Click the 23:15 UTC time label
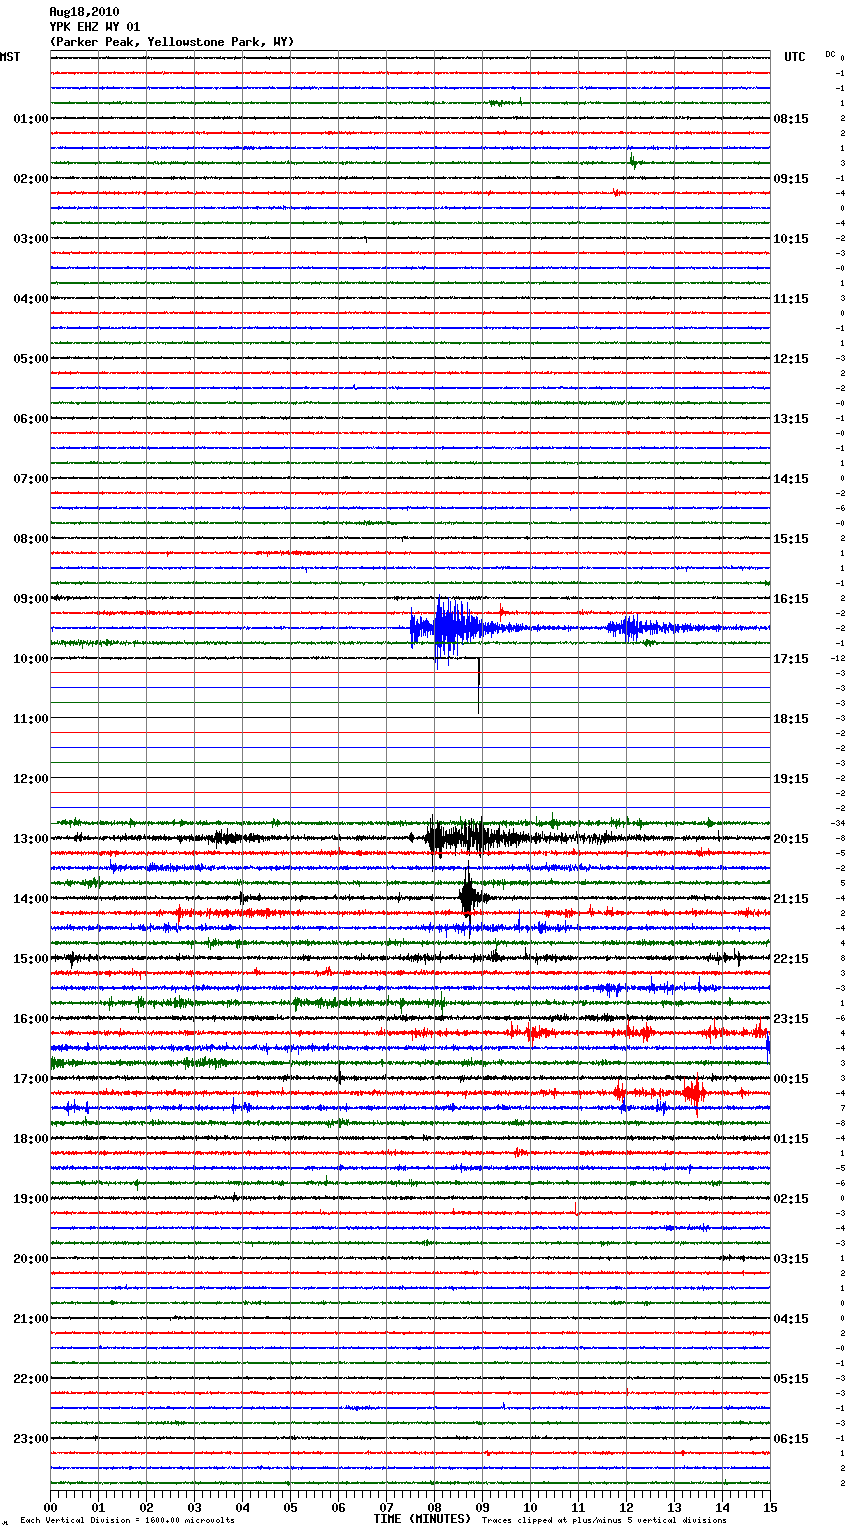 791,1019
